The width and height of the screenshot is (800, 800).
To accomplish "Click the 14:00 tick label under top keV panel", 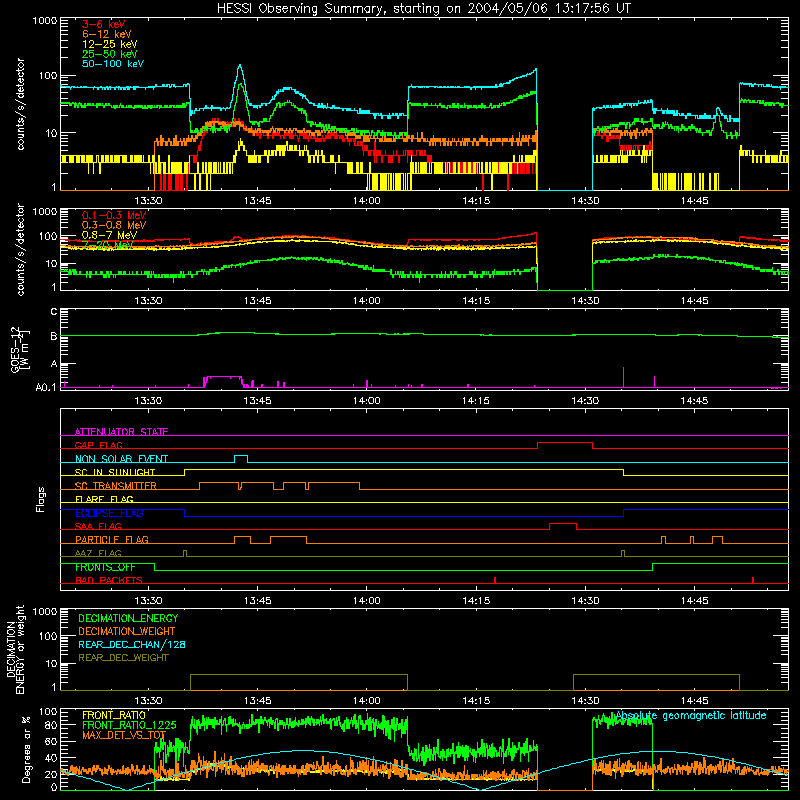I will click(x=366, y=201).
